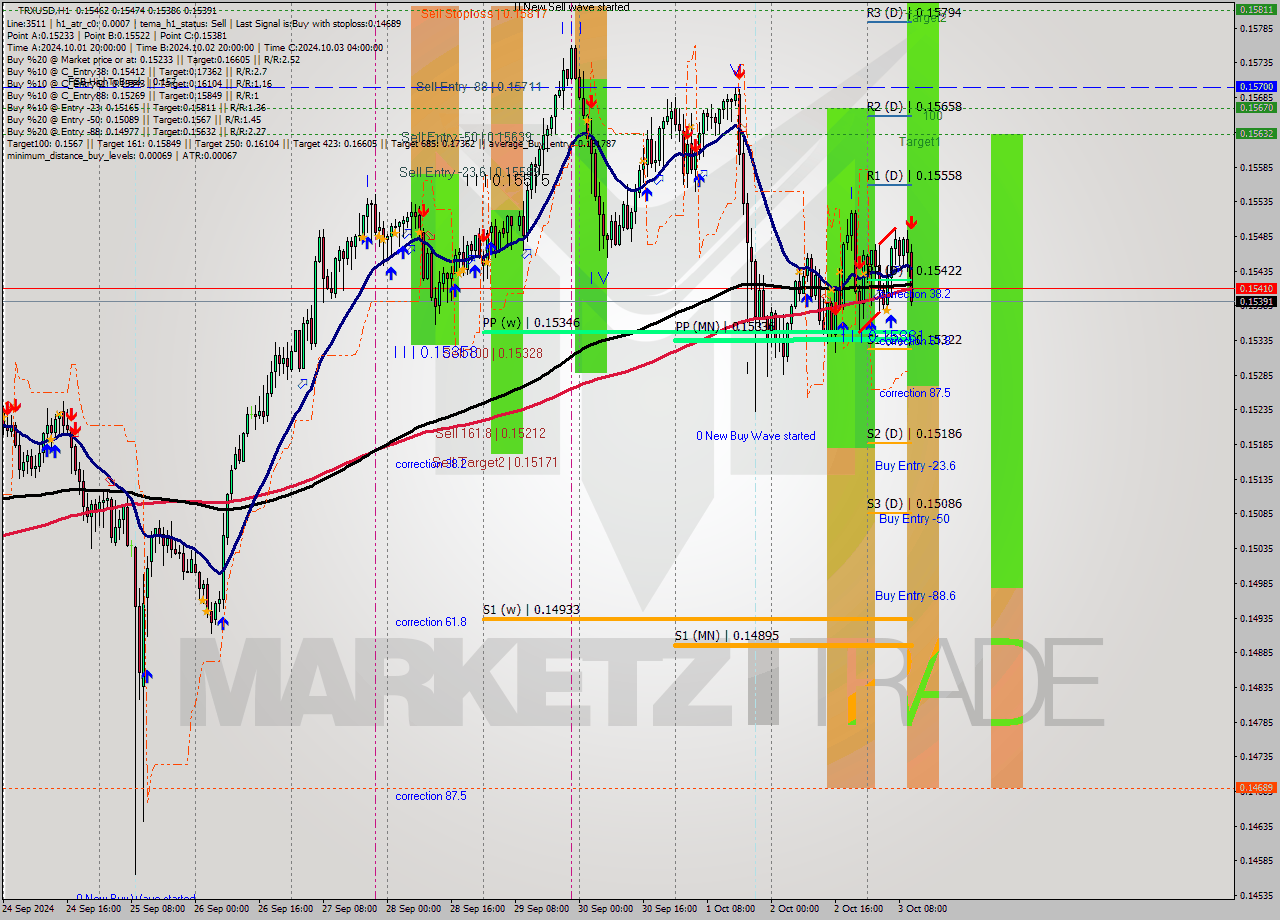
Task: Click the 1 Oct 08:00 time axis label
Action: click(x=731, y=909)
